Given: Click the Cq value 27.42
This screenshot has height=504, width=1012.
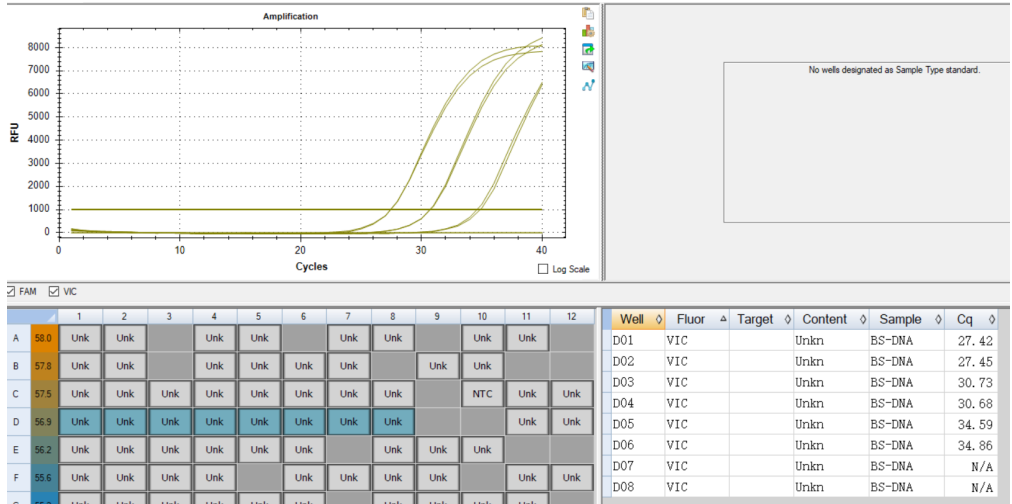Looking at the screenshot, I should (x=976, y=341).
